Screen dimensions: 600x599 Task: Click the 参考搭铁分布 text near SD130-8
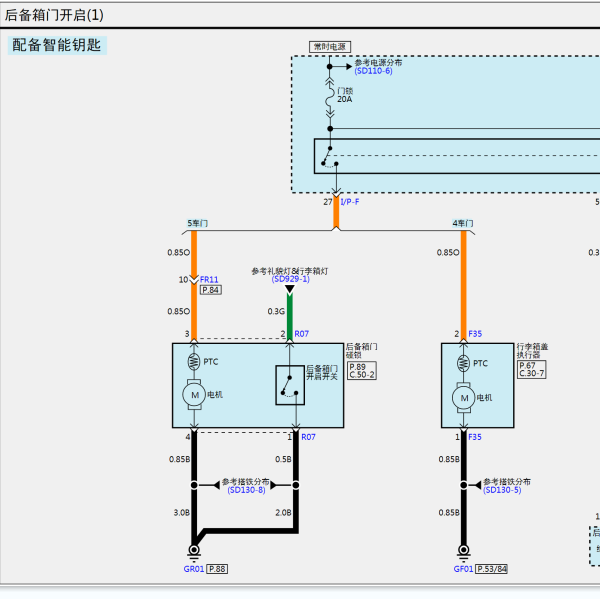[246, 481]
